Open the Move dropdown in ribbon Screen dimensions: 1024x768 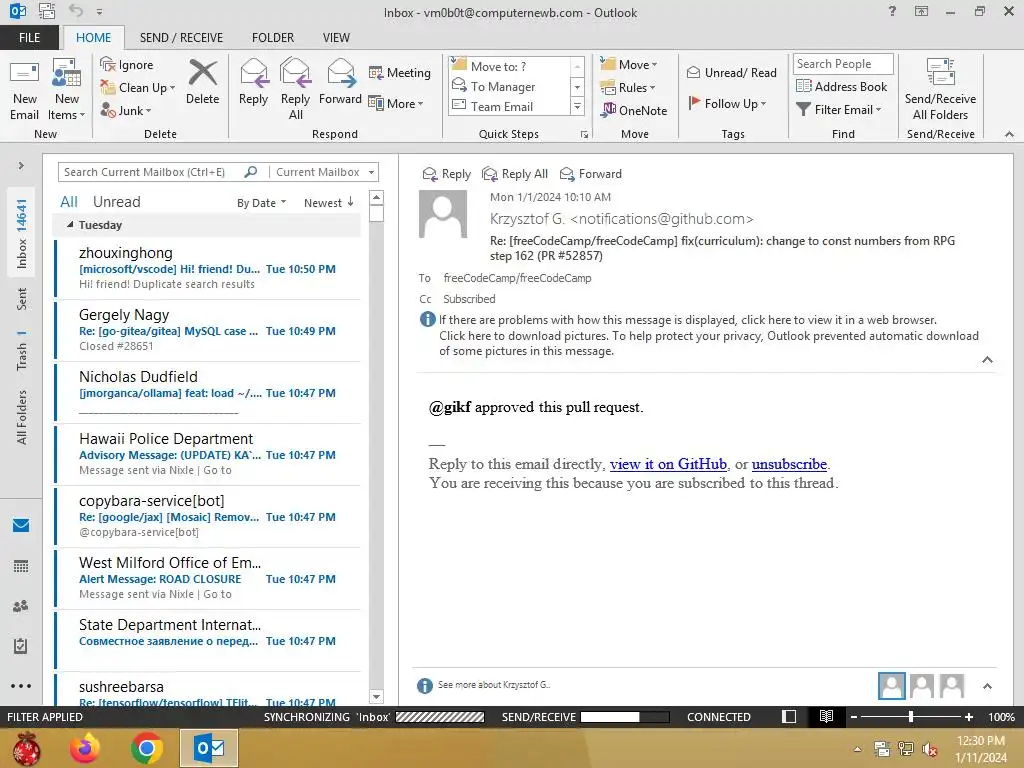pos(628,64)
